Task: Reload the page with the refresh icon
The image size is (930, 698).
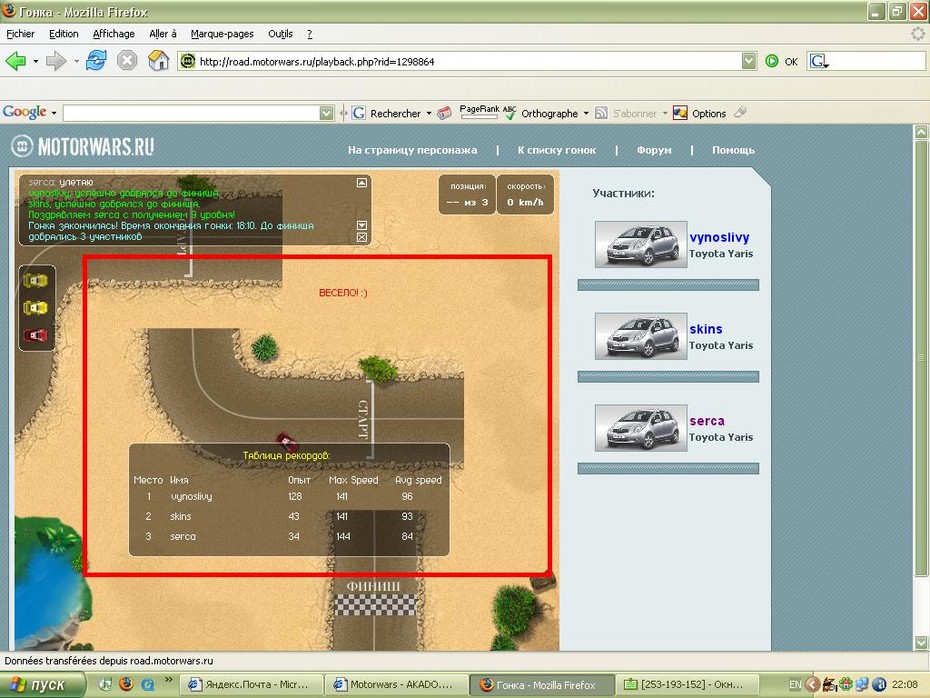Action: [96, 60]
